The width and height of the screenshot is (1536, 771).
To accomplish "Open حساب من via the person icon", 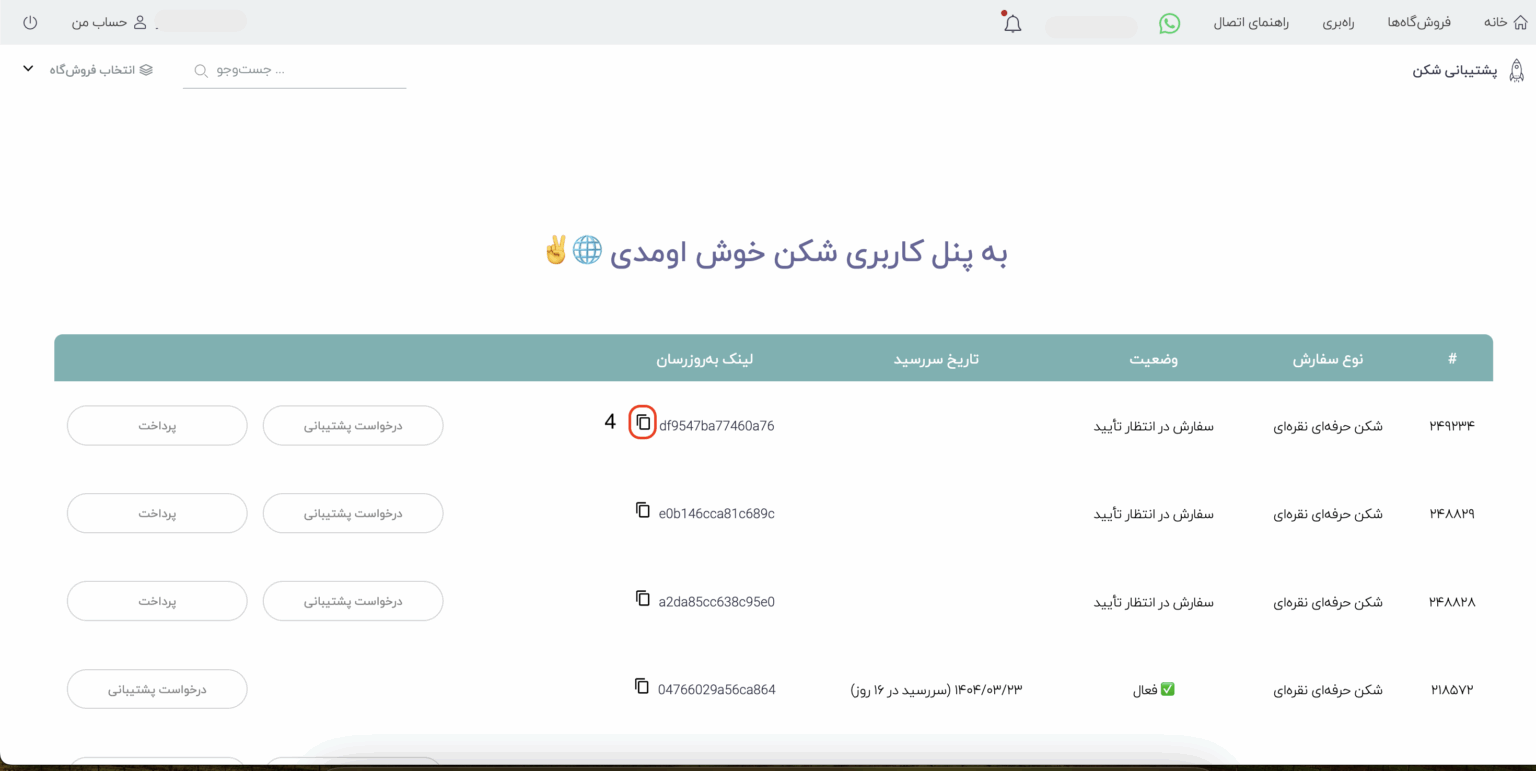I will [x=141, y=21].
